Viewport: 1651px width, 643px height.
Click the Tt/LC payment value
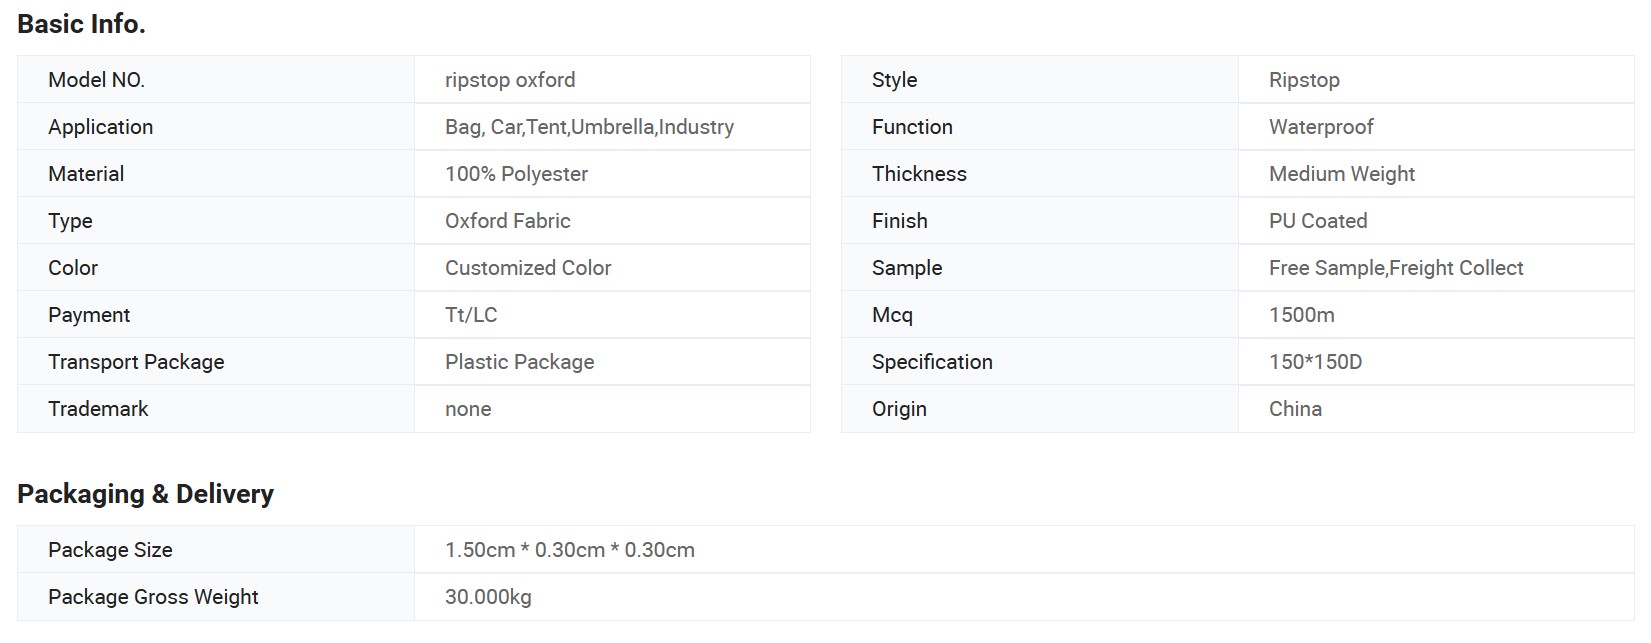pos(471,315)
